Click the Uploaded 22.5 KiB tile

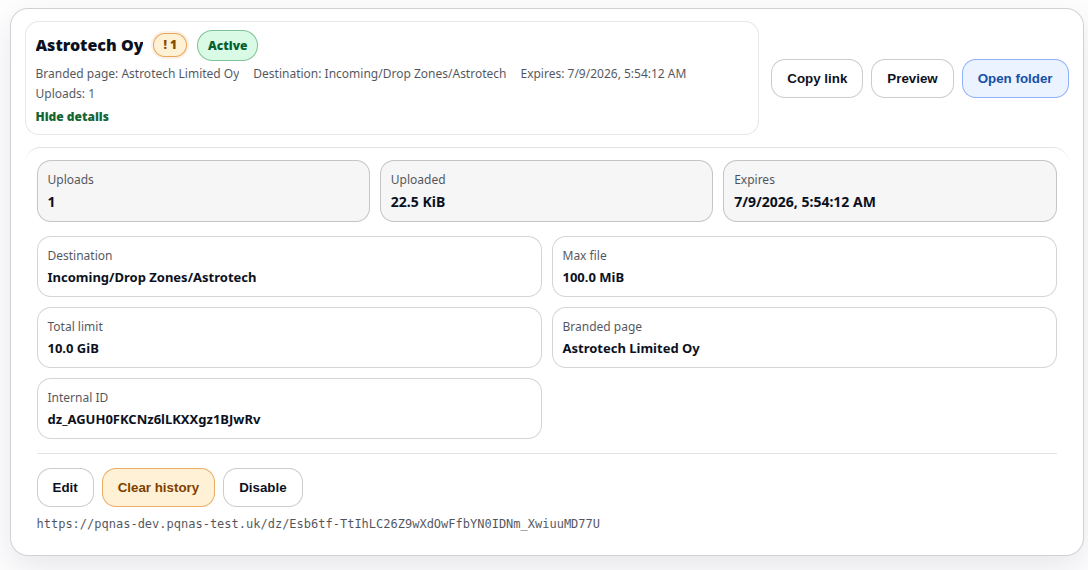point(546,191)
